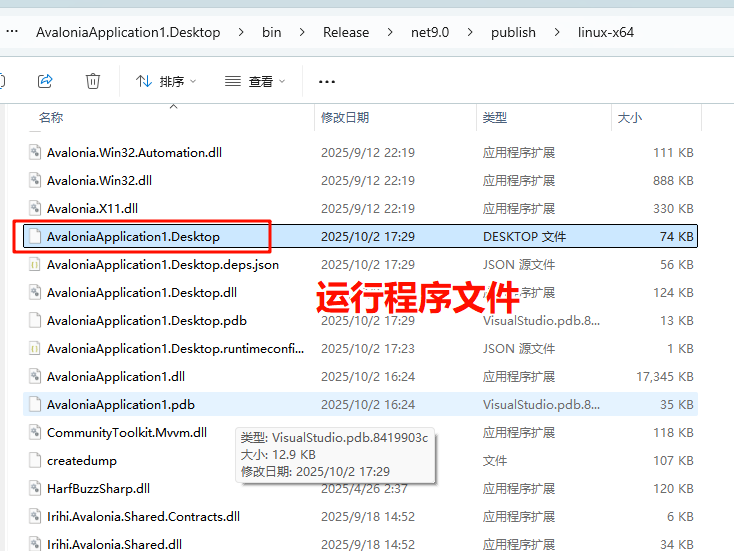Click the AvaloniaApplication1.Desktop blank file icon

point(35,236)
